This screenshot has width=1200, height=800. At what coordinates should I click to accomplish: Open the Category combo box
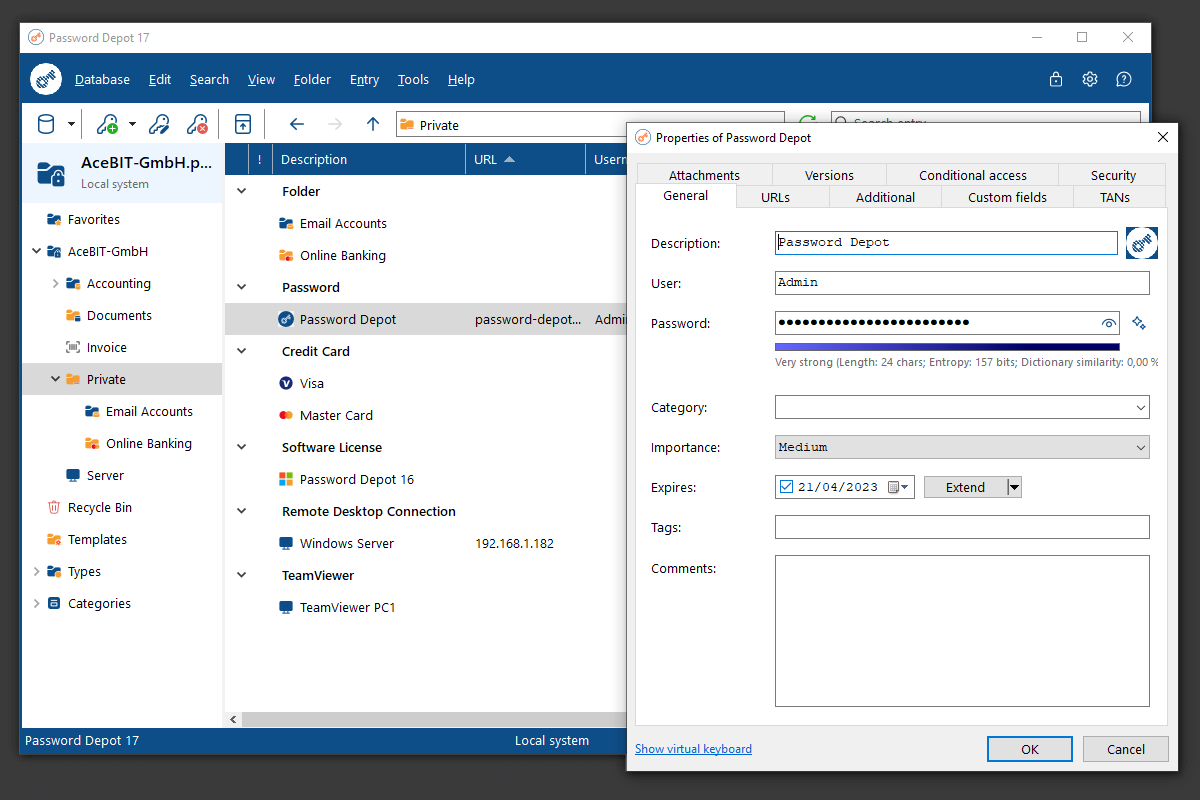pyautogui.click(x=962, y=407)
